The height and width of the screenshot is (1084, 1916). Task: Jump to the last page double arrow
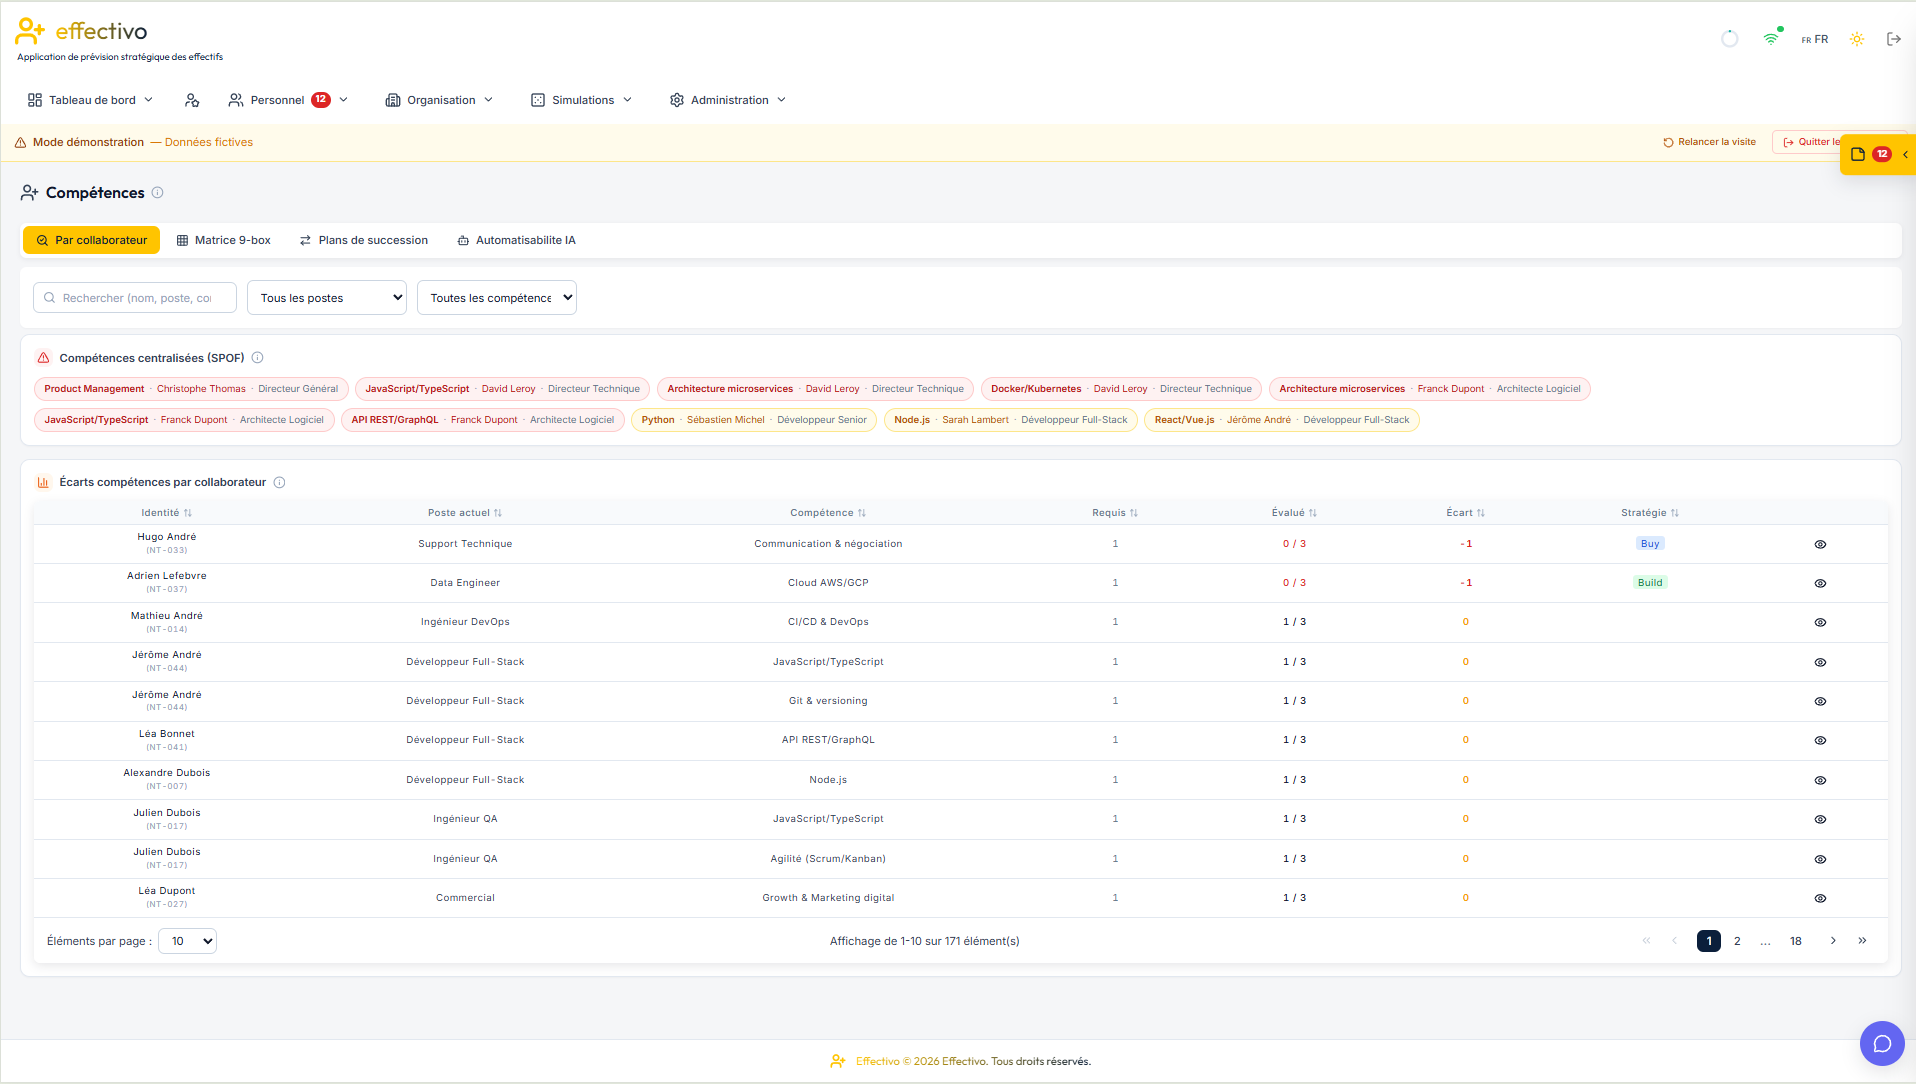[x=1862, y=941]
